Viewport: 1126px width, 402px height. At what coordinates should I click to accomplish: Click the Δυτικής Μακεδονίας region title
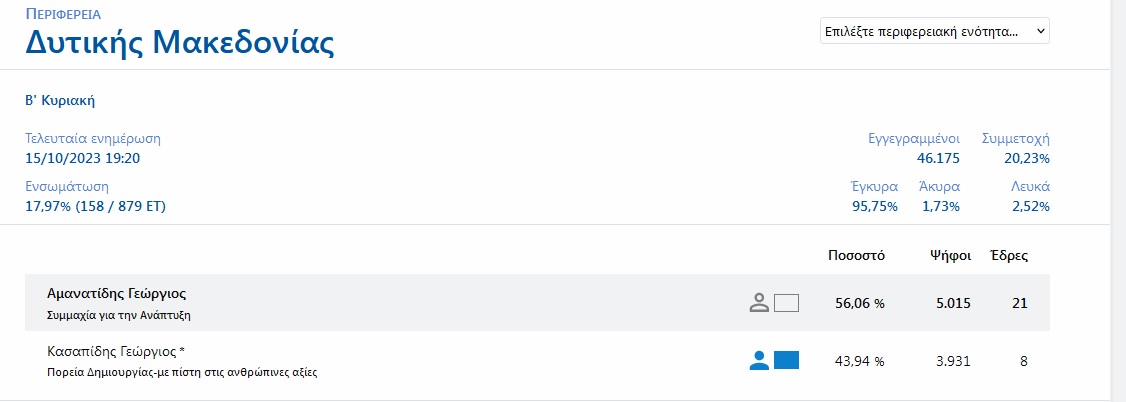(179, 42)
